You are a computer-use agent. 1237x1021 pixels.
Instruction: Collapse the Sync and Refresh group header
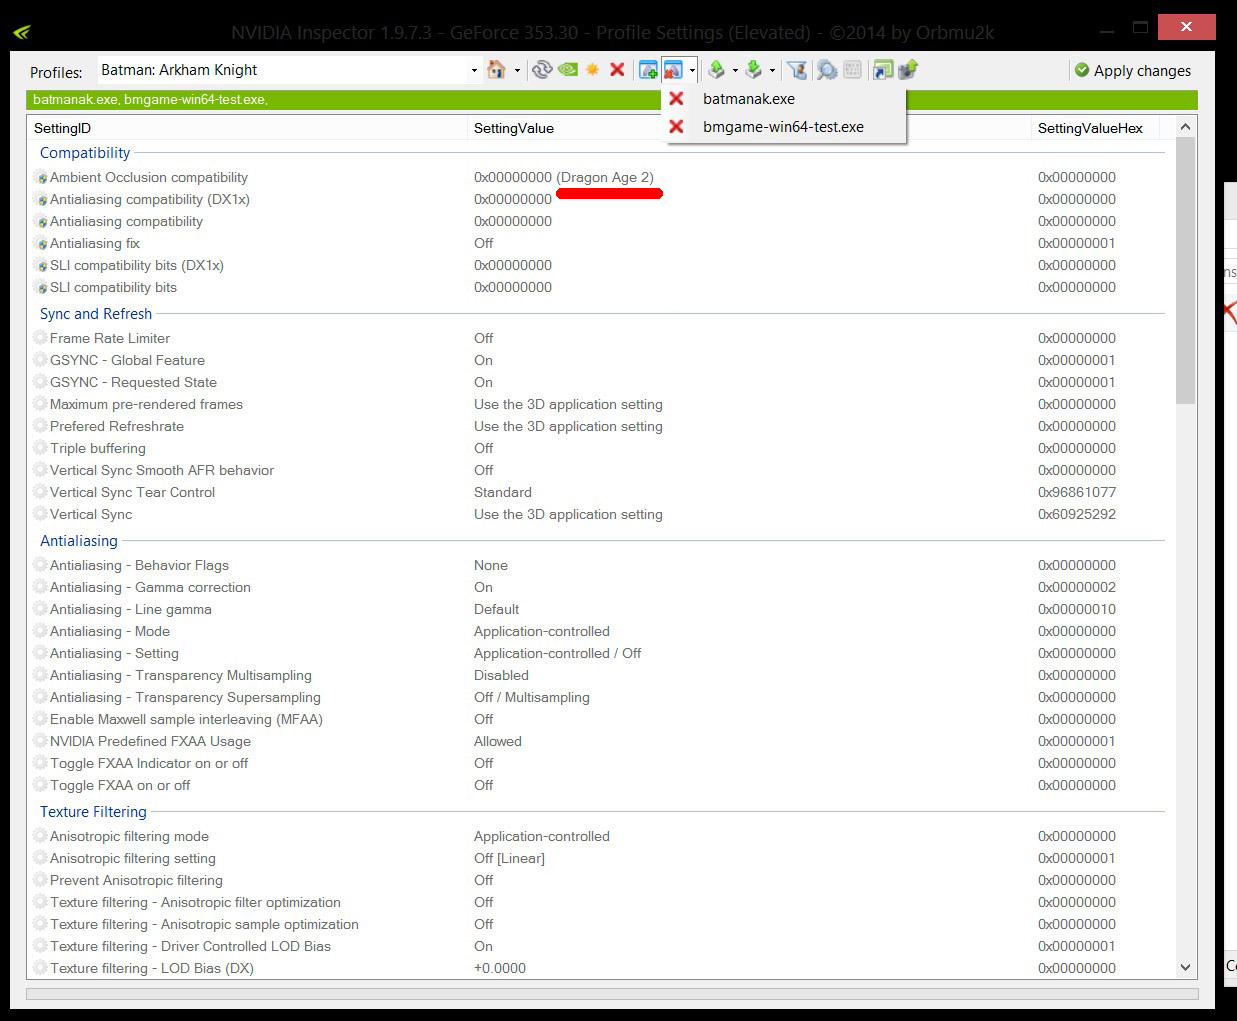(96, 314)
